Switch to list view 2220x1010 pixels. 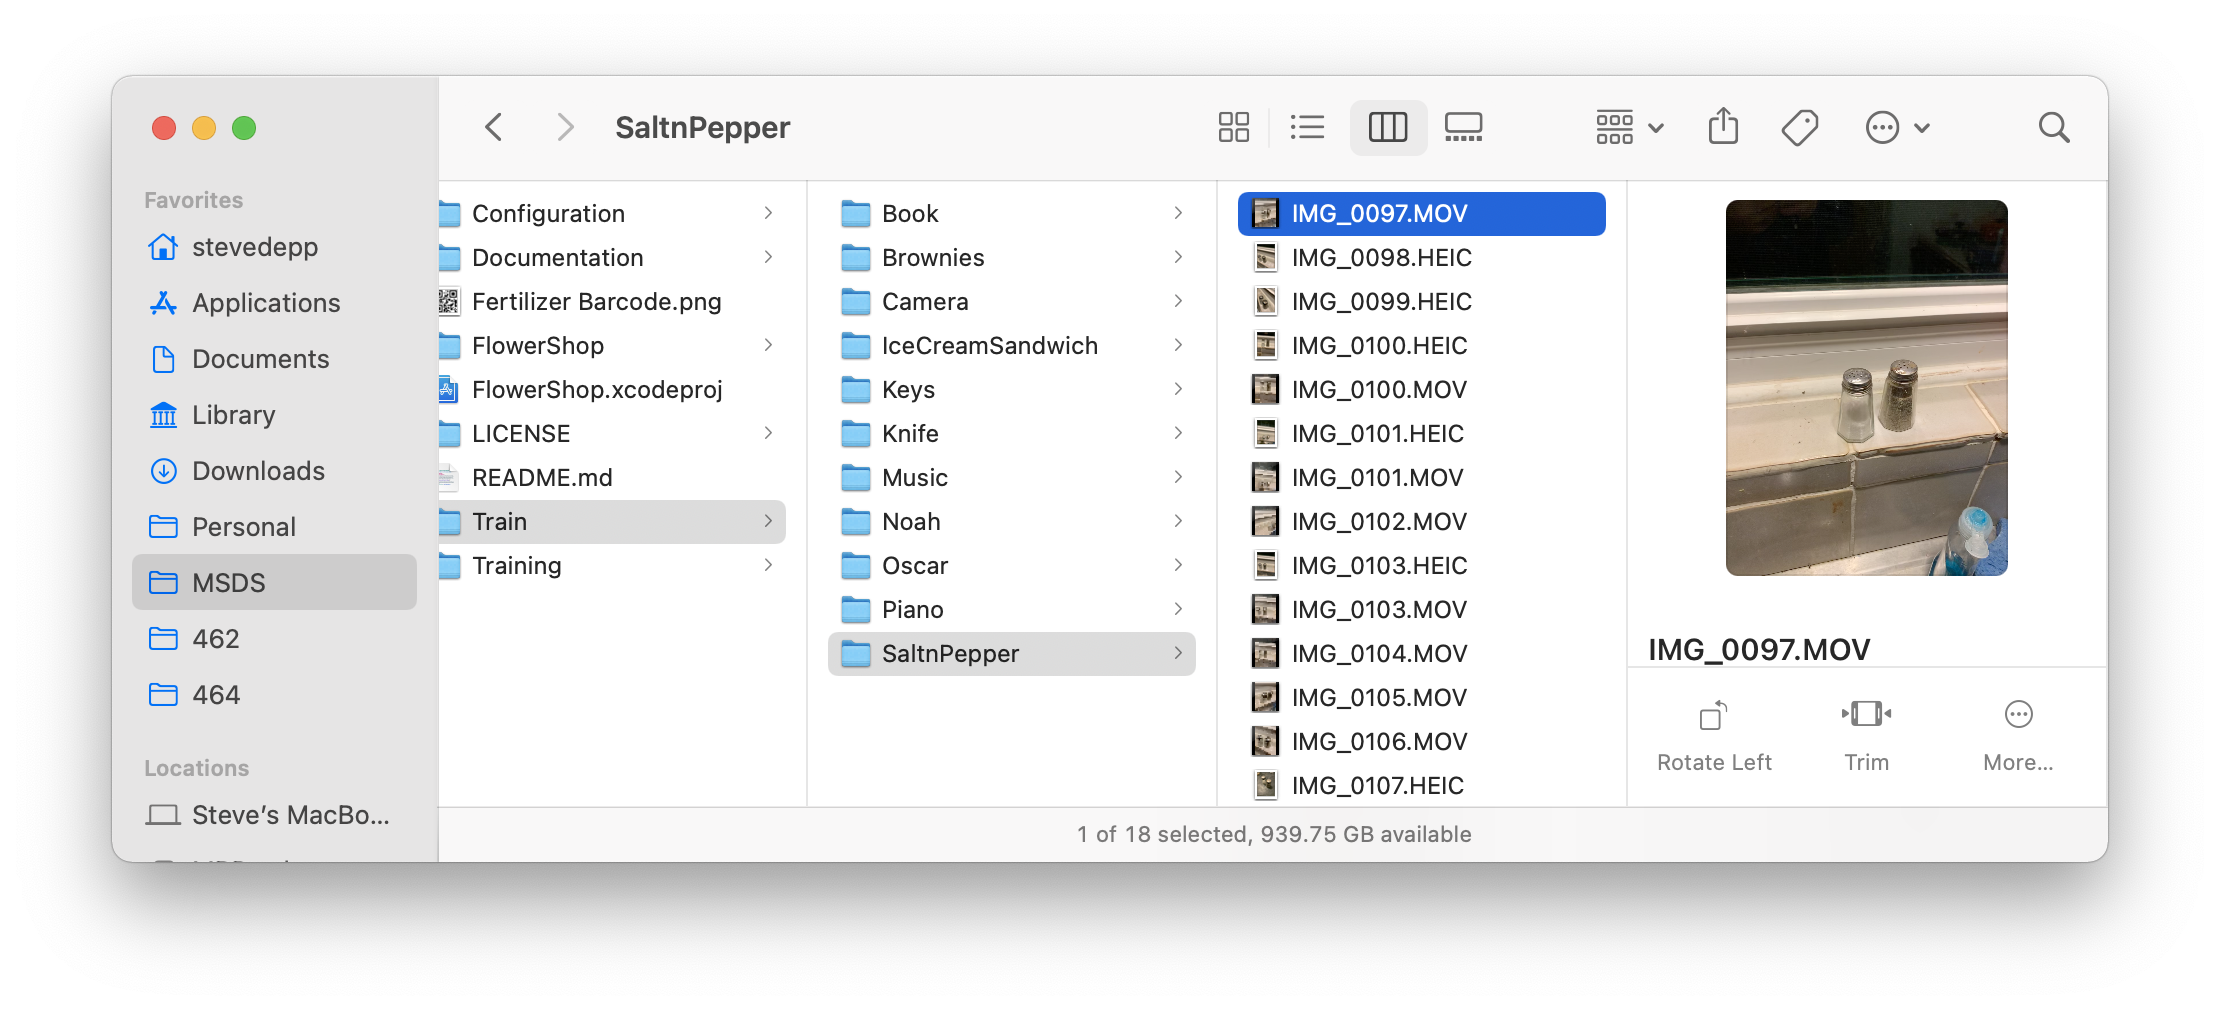(1307, 127)
